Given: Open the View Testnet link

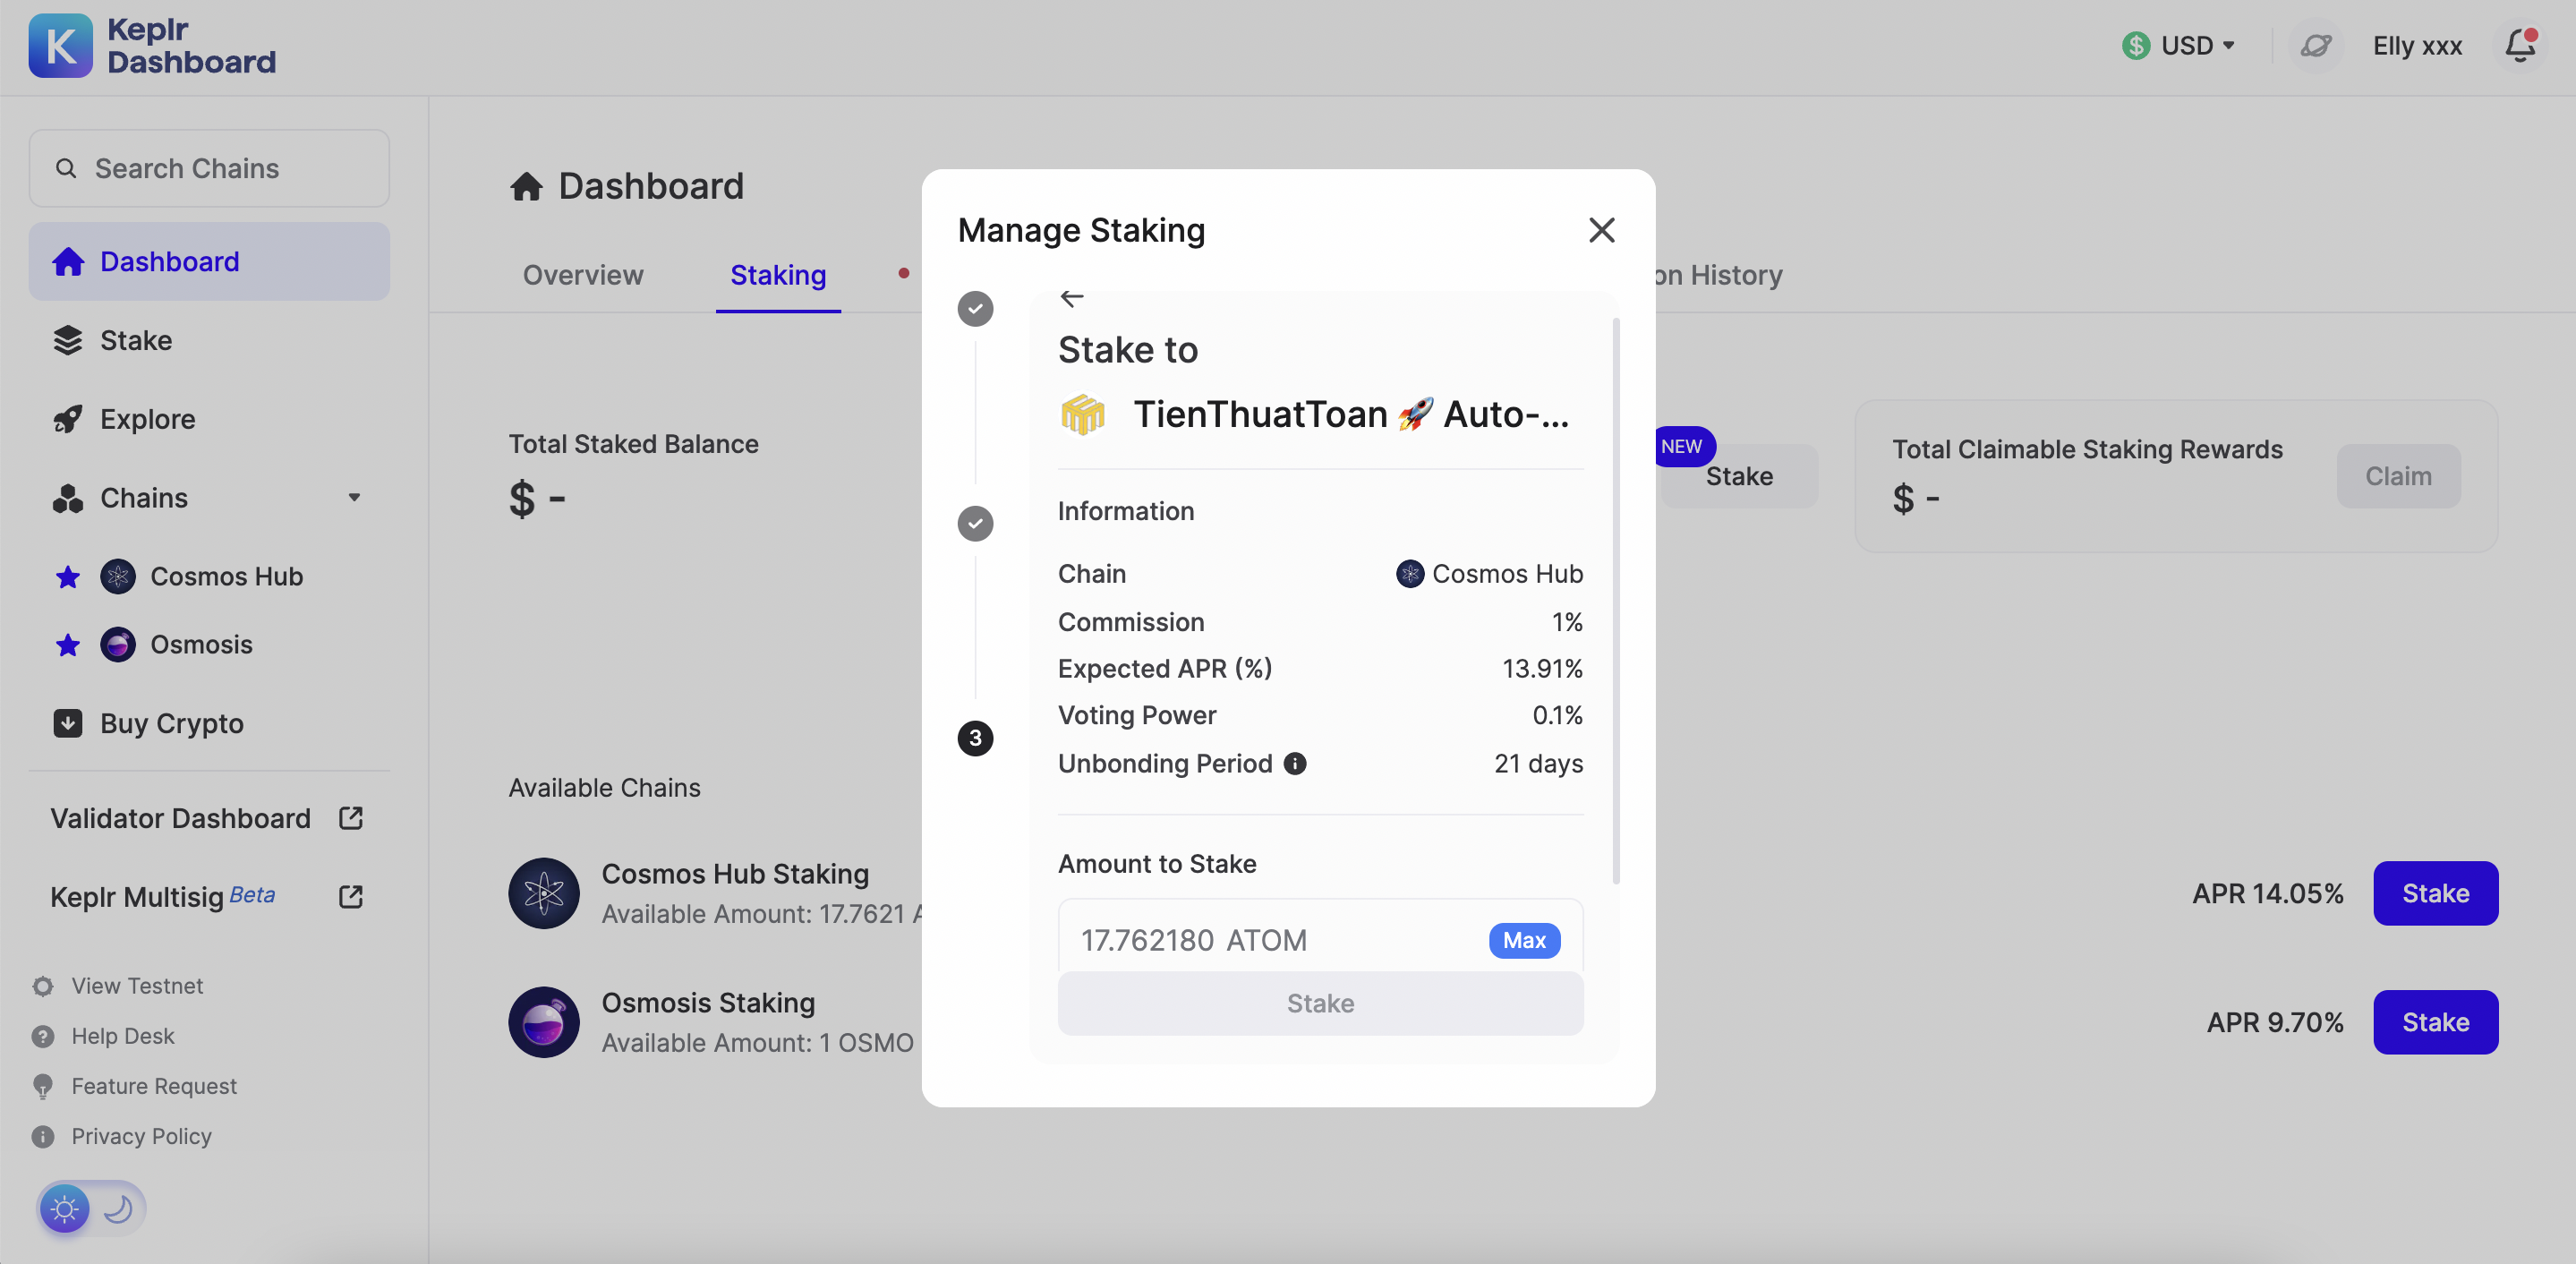Looking at the screenshot, I should [137, 986].
